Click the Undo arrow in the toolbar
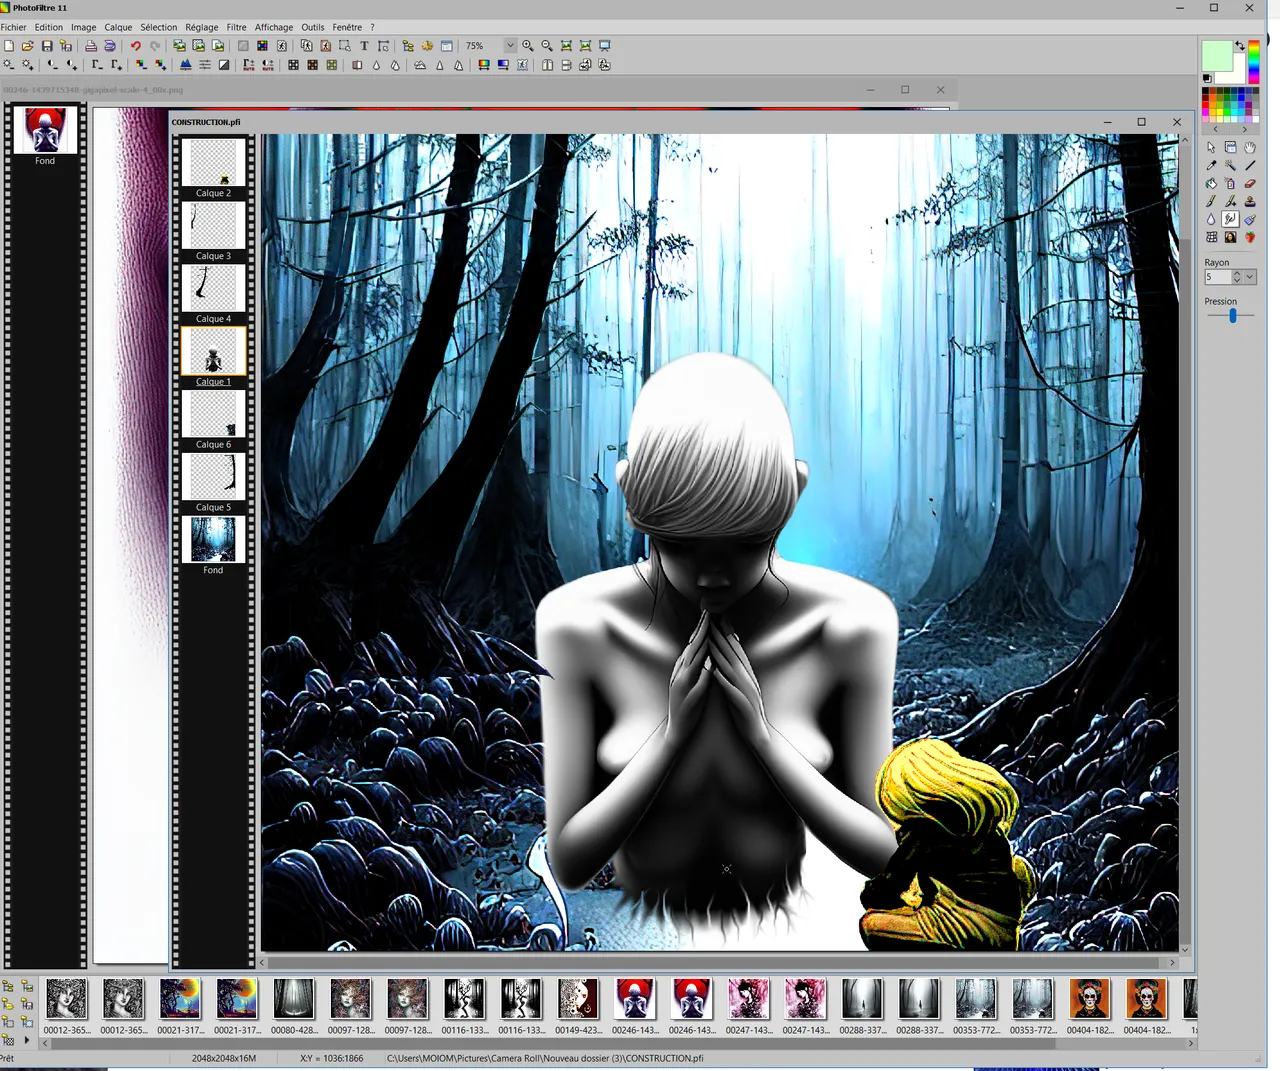Image resolution: width=1280 pixels, height=1071 pixels. click(x=135, y=46)
